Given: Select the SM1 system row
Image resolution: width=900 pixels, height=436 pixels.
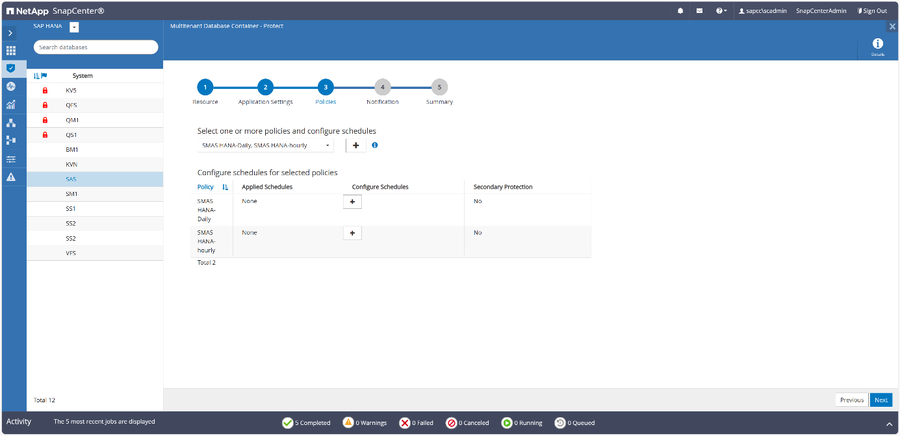Looking at the screenshot, I should (x=95, y=194).
